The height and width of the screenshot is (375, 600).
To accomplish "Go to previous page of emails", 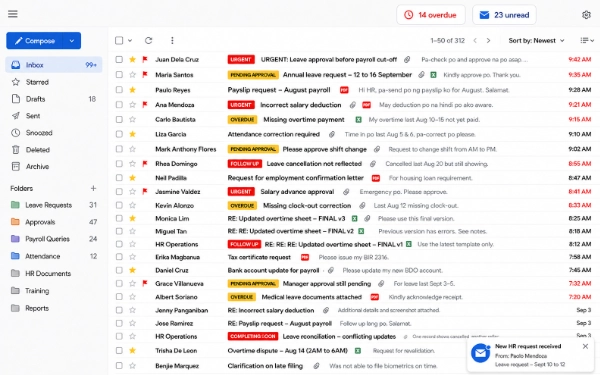I will (475, 41).
